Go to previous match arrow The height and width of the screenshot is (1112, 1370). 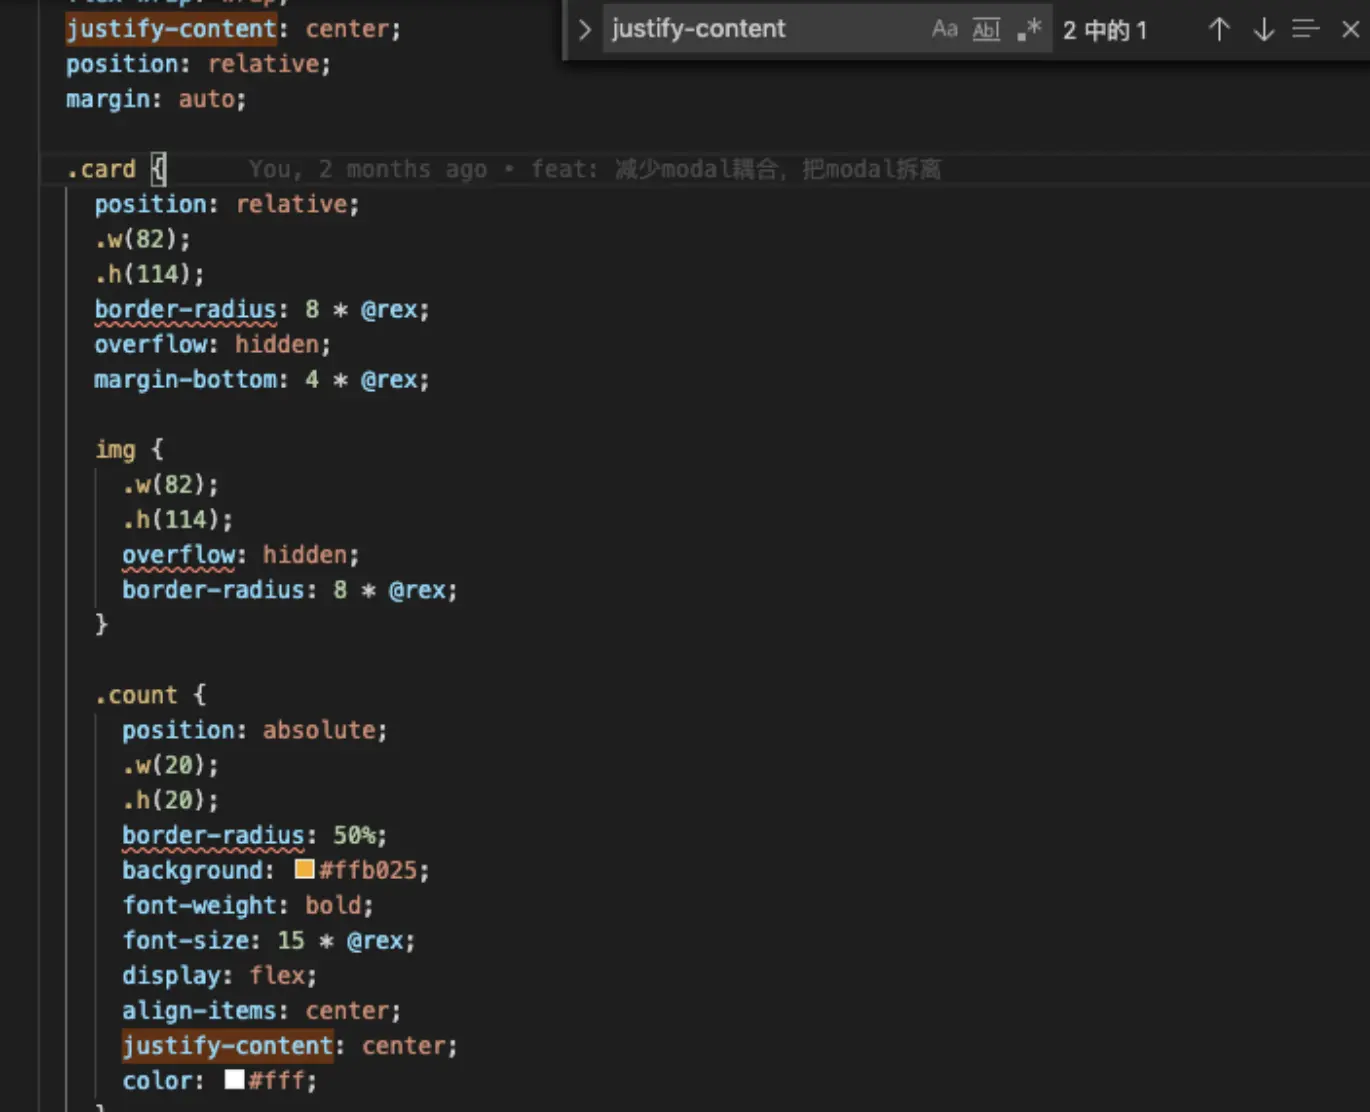(1219, 29)
